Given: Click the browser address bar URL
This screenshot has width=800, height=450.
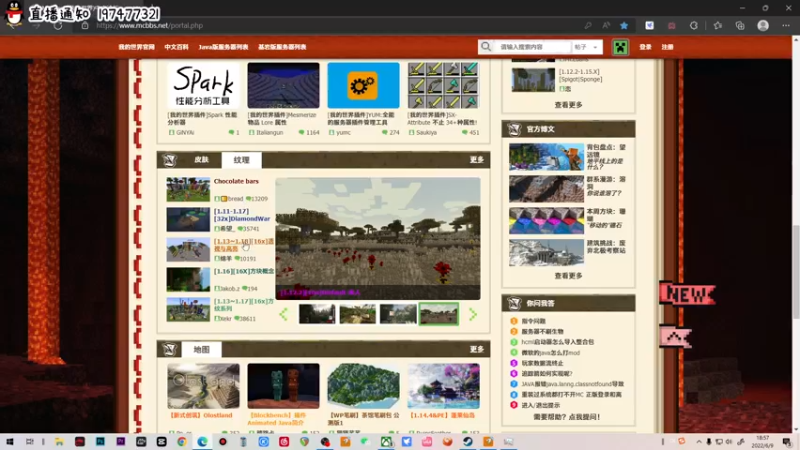Looking at the screenshot, I should (x=149, y=26).
